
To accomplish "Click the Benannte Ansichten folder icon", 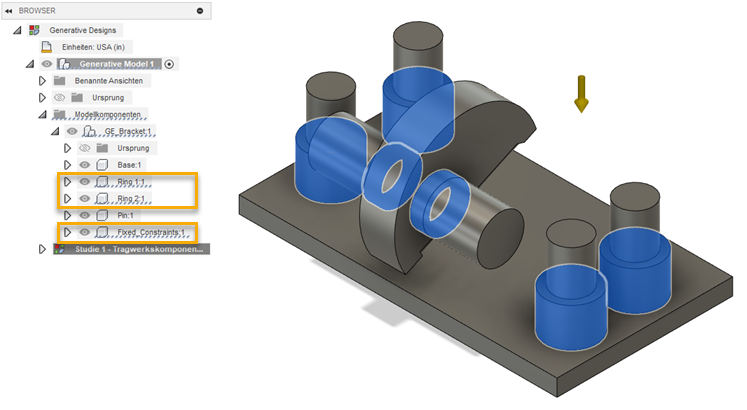I will tap(60, 80).
